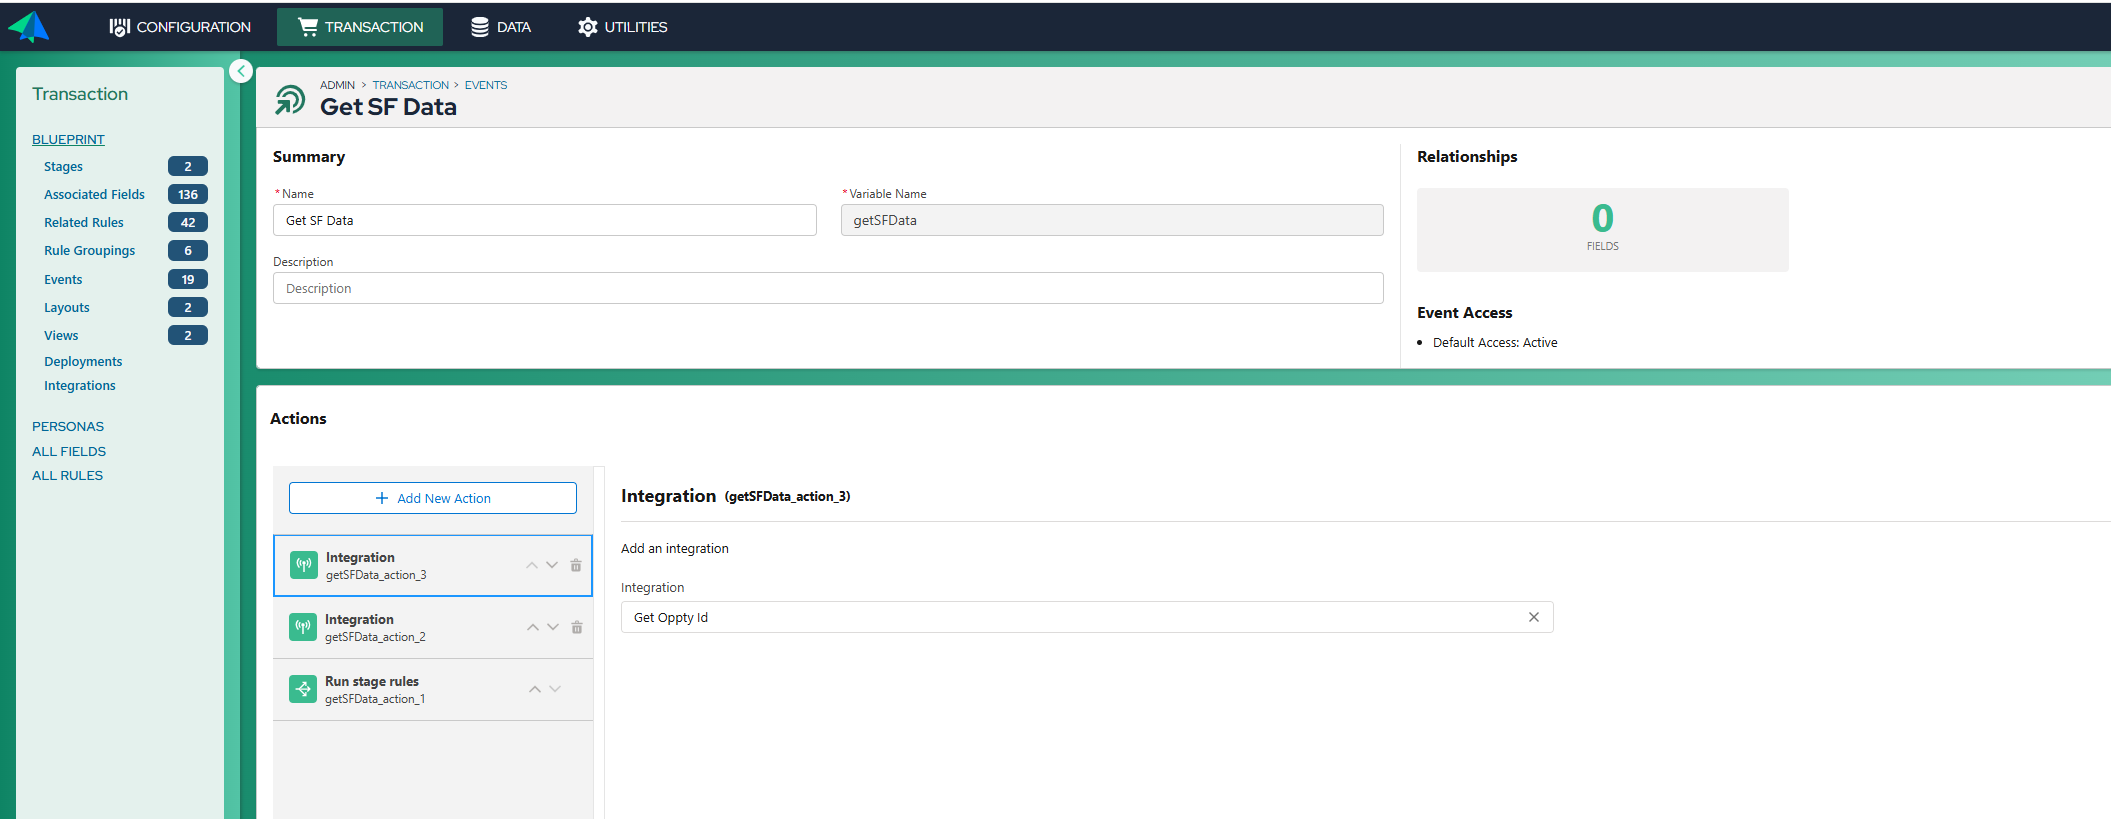The height and width of the screenshot is (819, 2111).
Task: Open the Utilities menu
Action: pyautogui.click(x=622, y=27)
